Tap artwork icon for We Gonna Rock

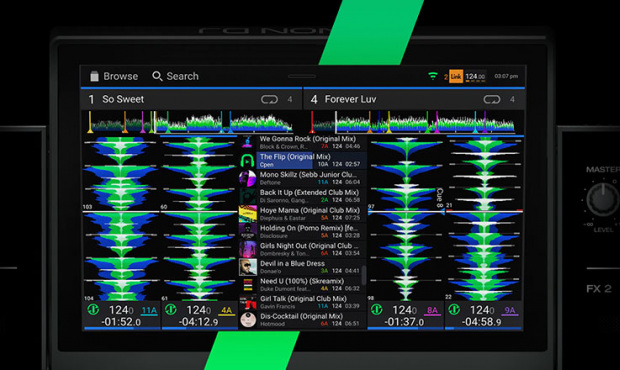[248, 142]
